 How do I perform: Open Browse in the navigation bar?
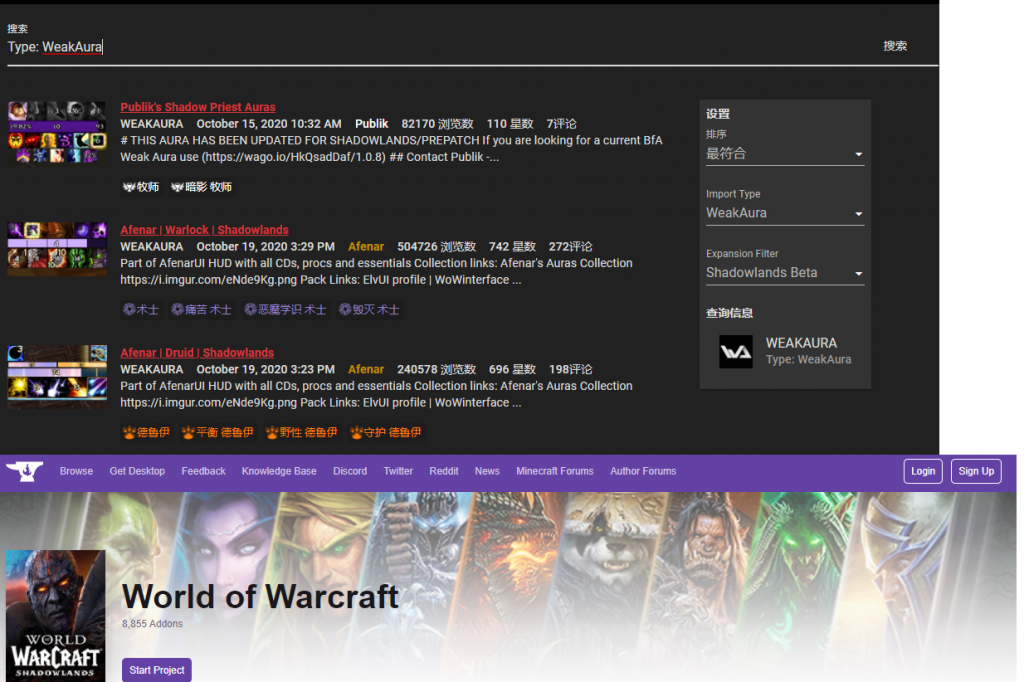[x=76, y=471]
